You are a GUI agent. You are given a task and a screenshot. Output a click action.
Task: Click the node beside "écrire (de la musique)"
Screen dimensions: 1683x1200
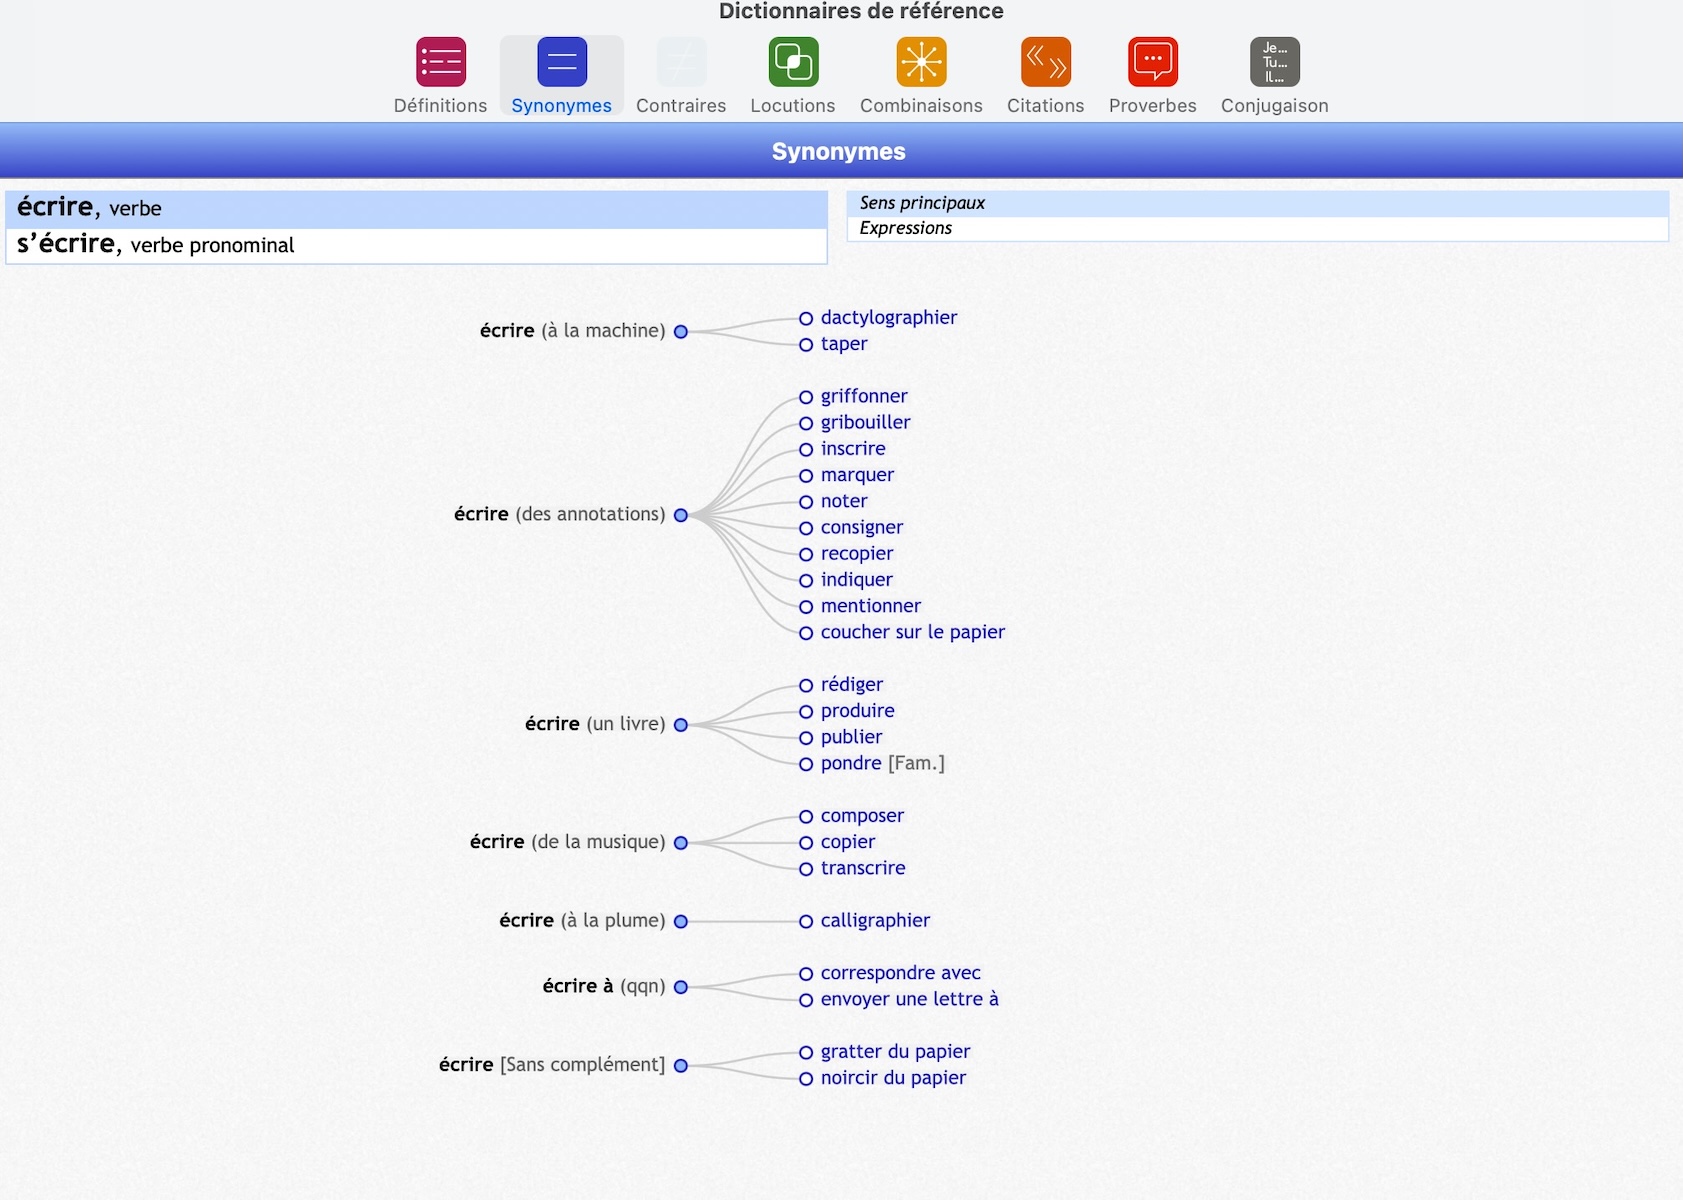681,843
